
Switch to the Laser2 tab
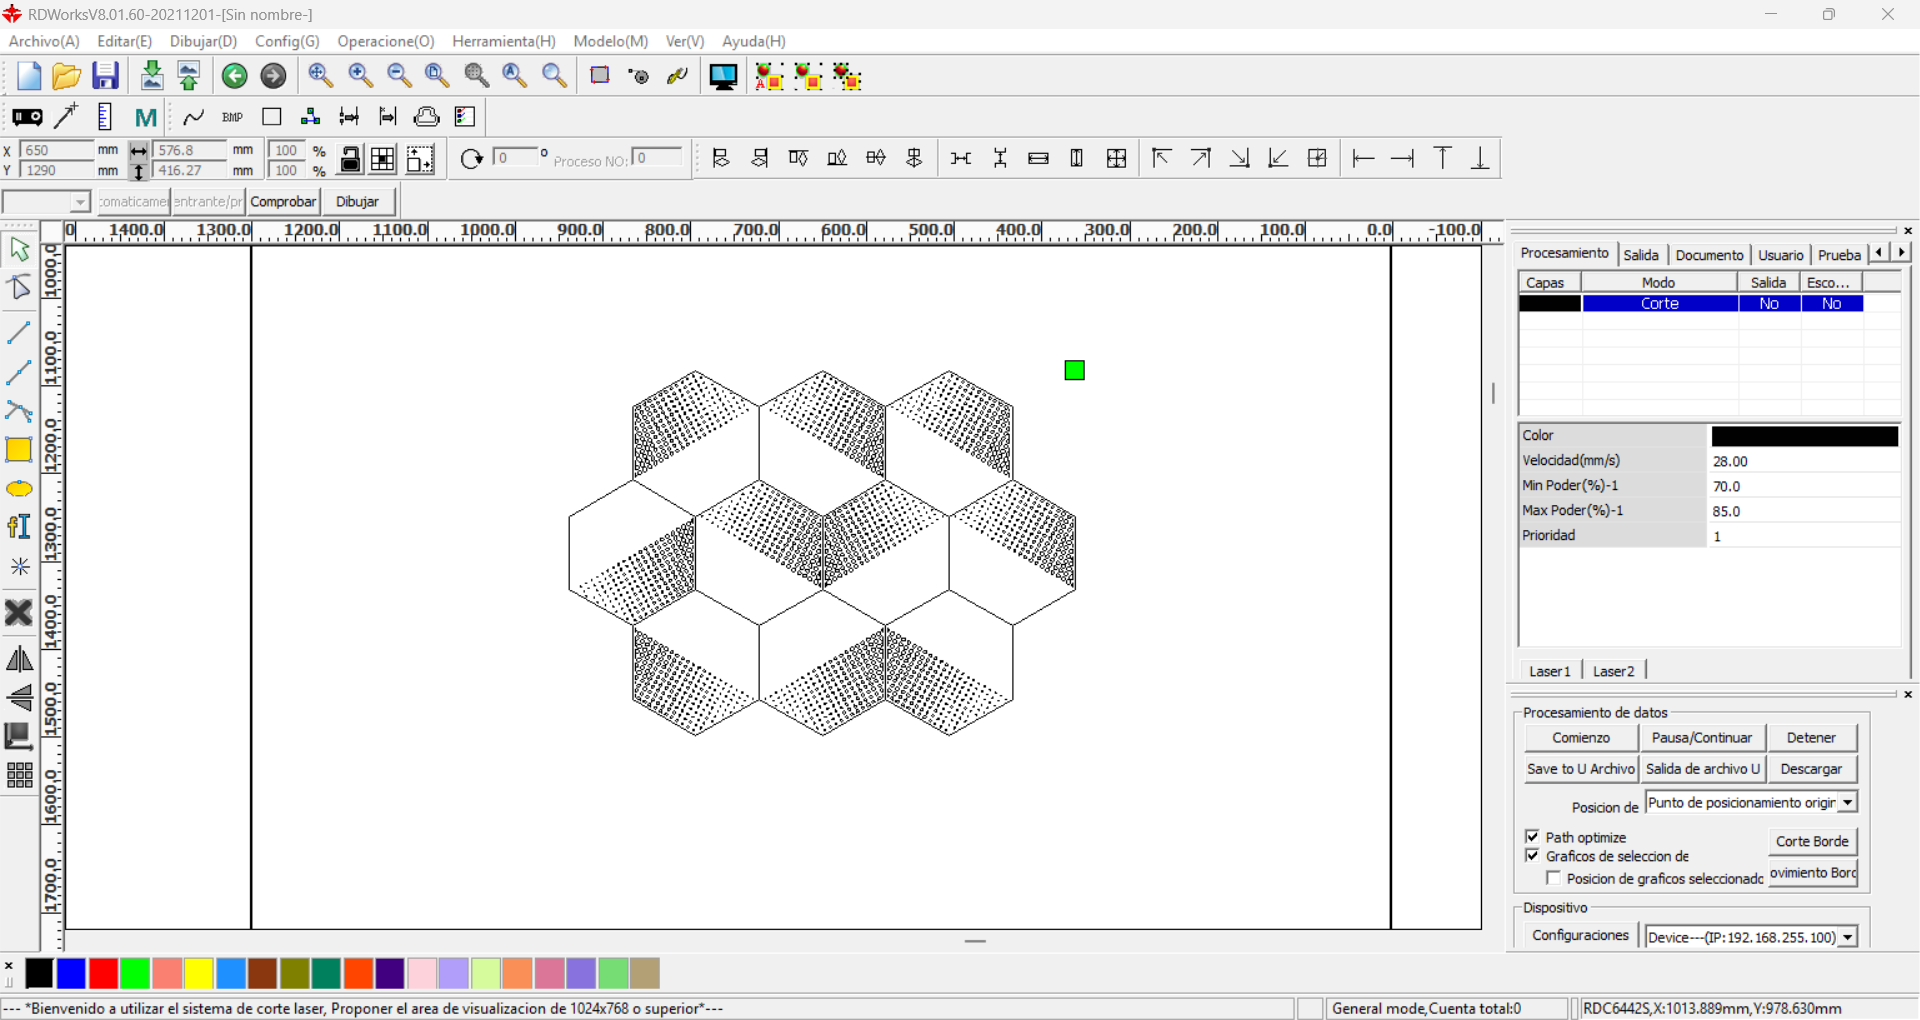point(1613,671)
